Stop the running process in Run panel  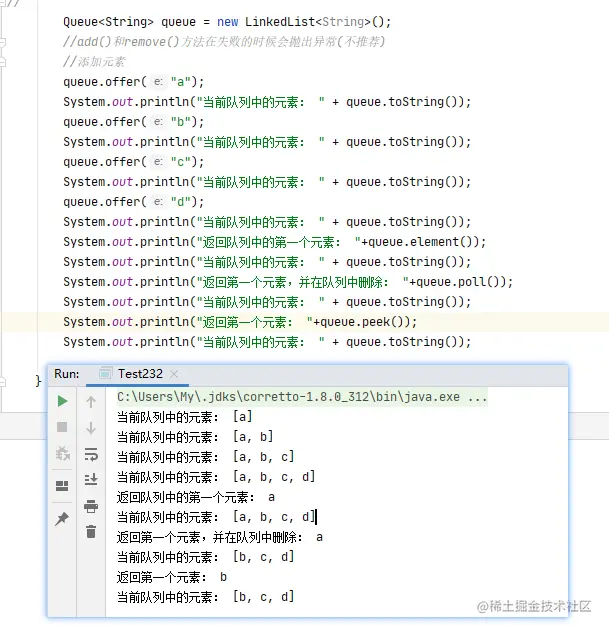pyautogui.click(x=62, y=427)
